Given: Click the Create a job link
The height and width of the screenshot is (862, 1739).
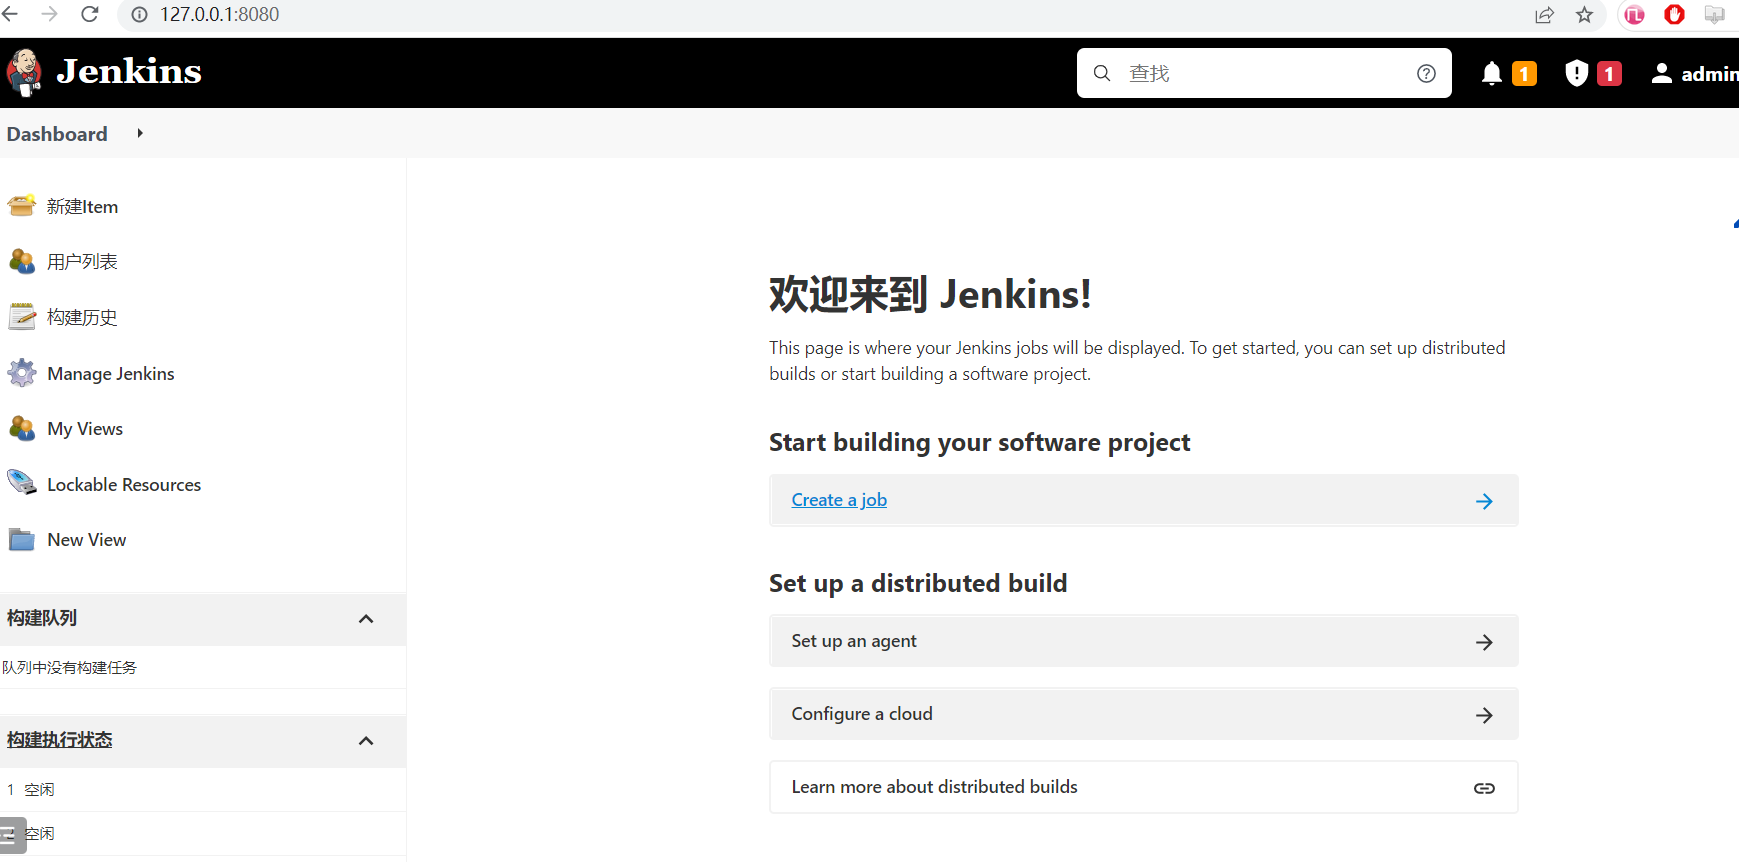Looking at the screenshot, I should [839, 500].
